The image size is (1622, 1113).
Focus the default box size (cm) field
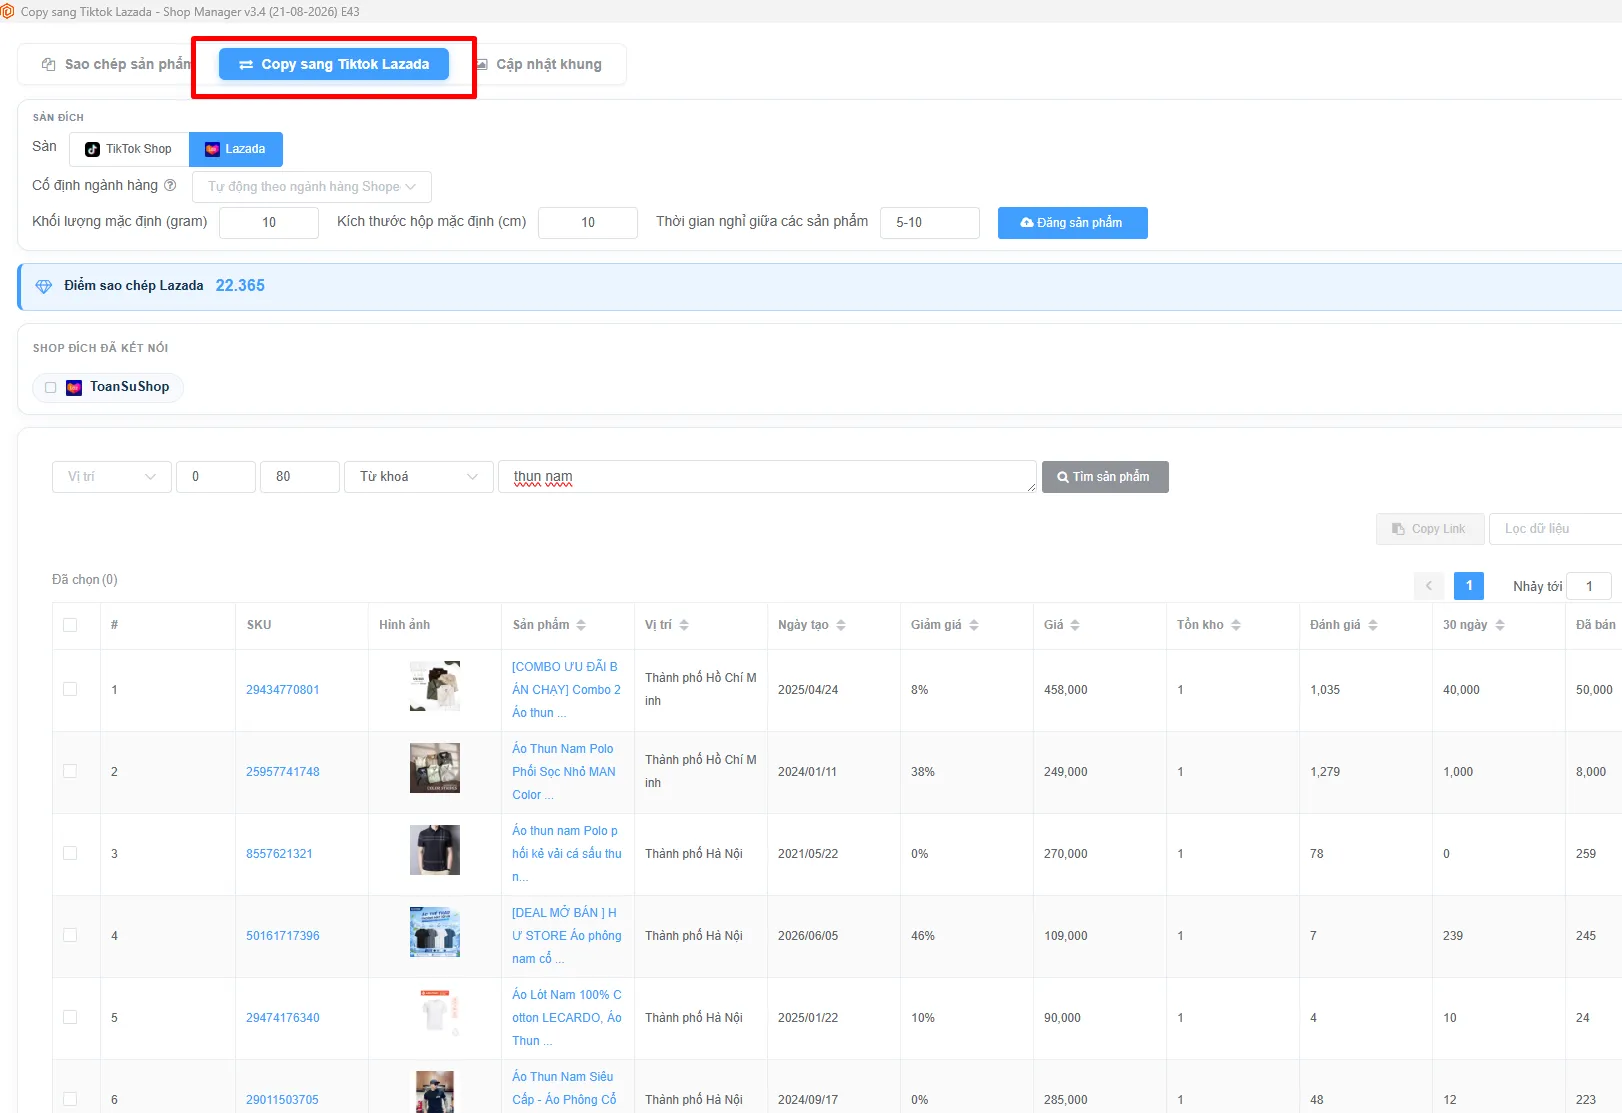click(588, 222)
